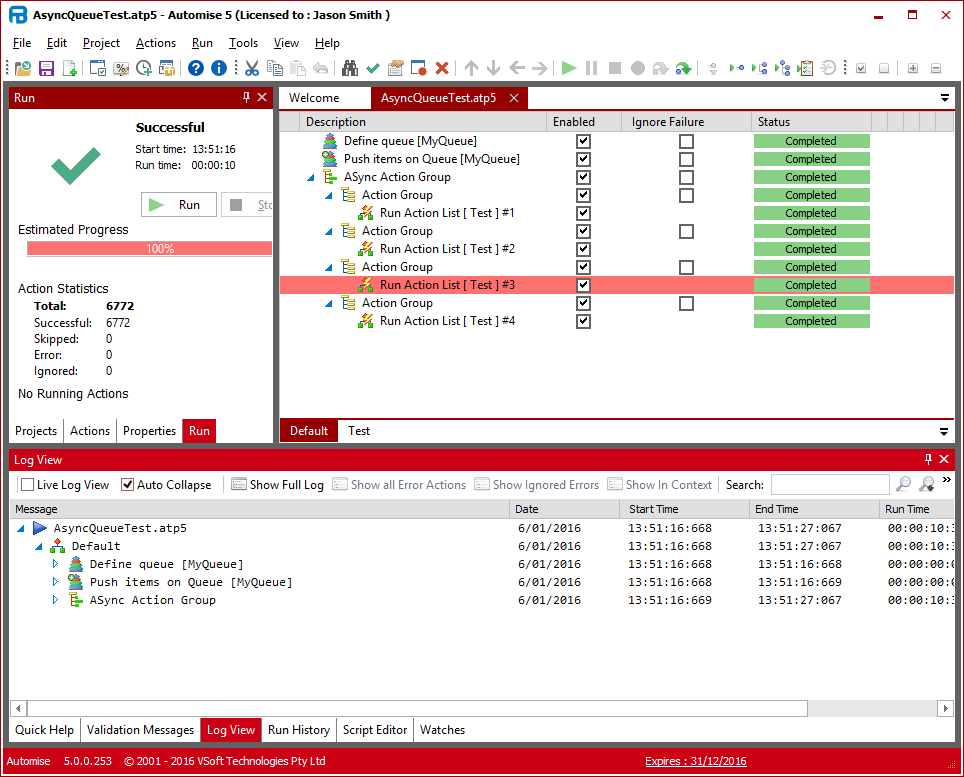The width and height of the screenshot is (964, 777).
Task: Click the Run button in Run panel
Action: tap(179, 205)
